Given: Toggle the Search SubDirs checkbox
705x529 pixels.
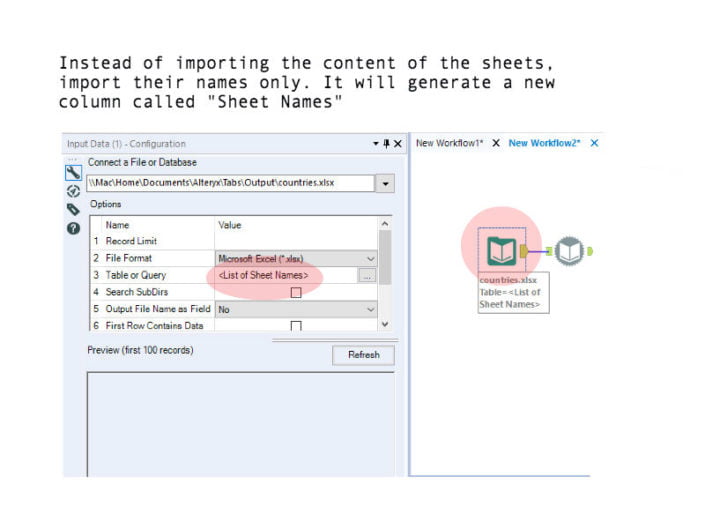Looking at the screenshot, I should pos(295,292).
